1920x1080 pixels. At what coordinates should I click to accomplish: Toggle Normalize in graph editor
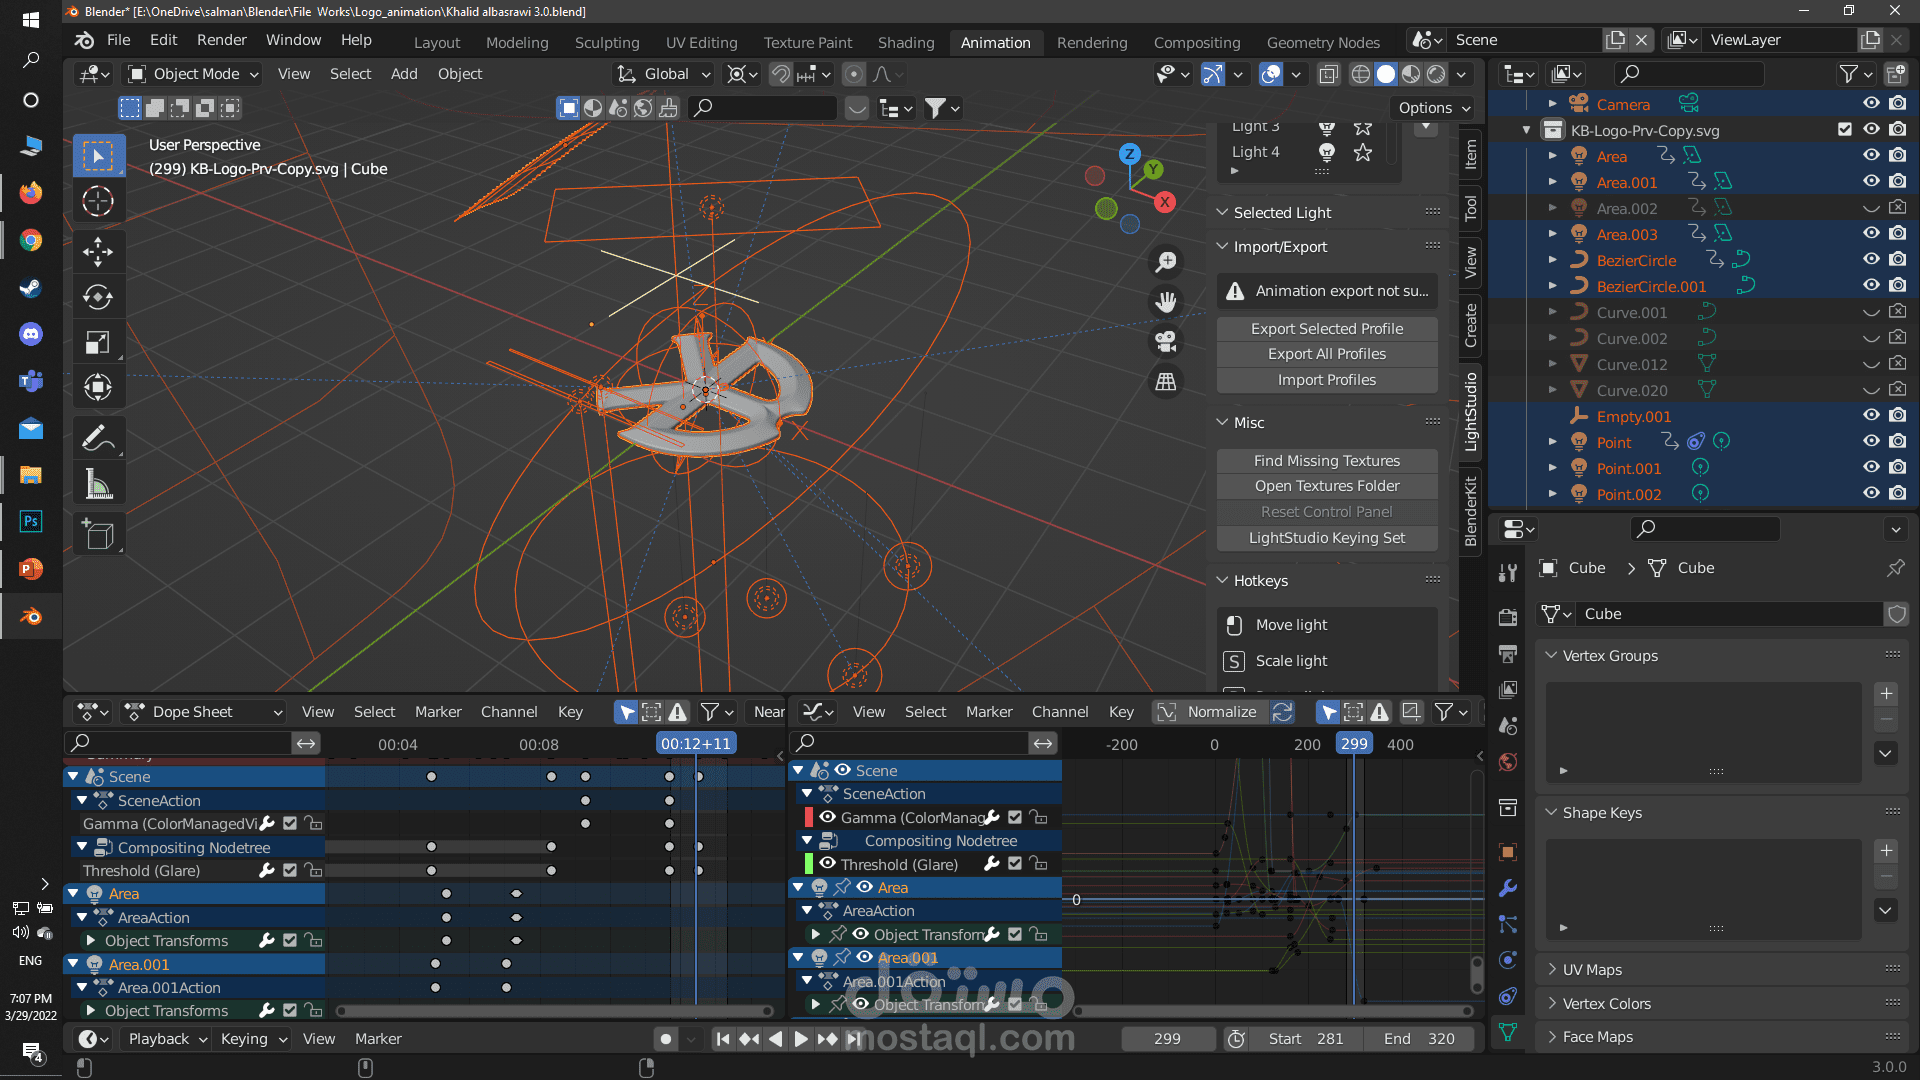tap(1208, 712)
